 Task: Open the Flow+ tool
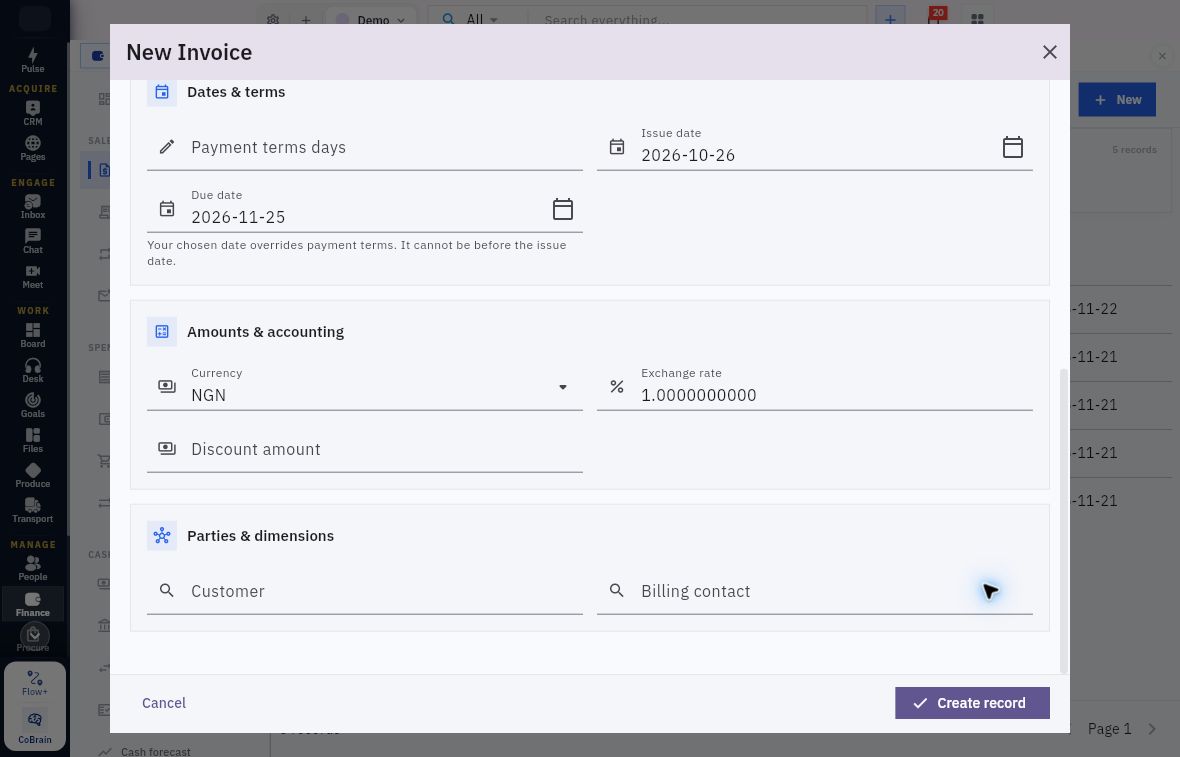(35, 683)
